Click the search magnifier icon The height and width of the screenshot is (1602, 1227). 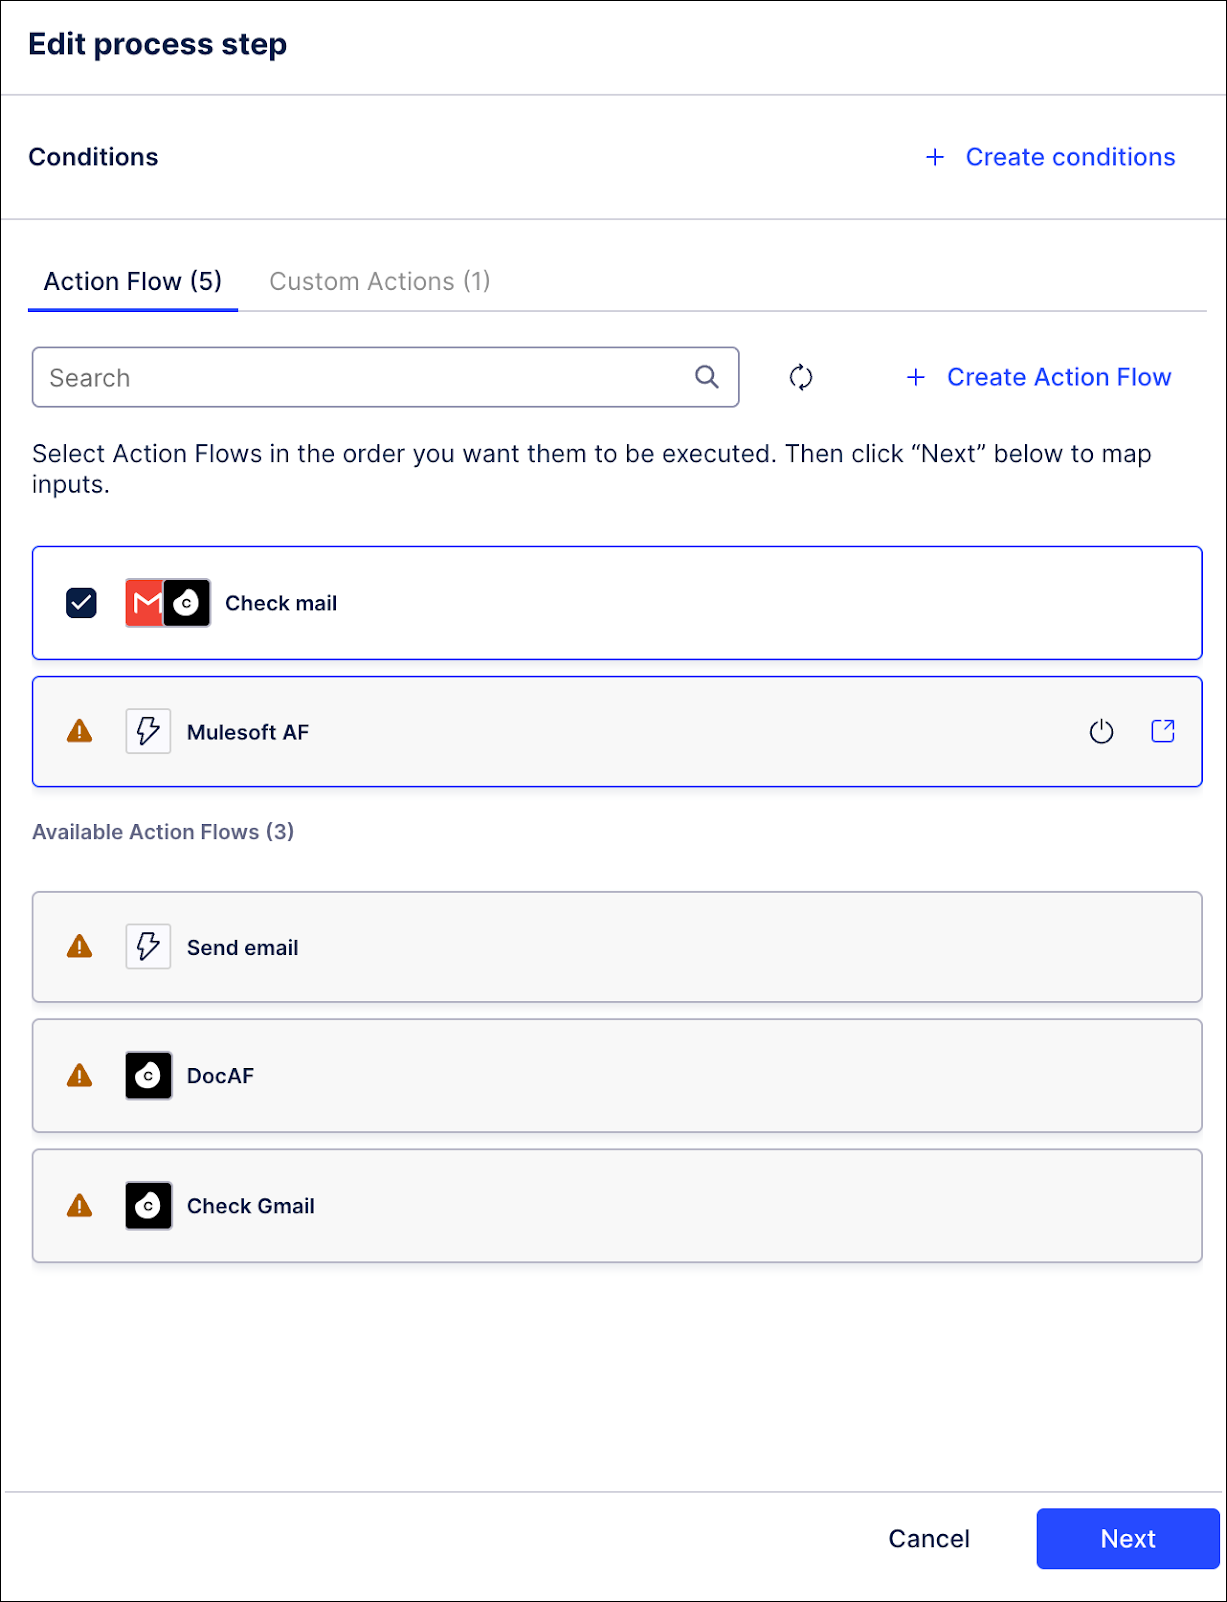[x=707, y=377]
